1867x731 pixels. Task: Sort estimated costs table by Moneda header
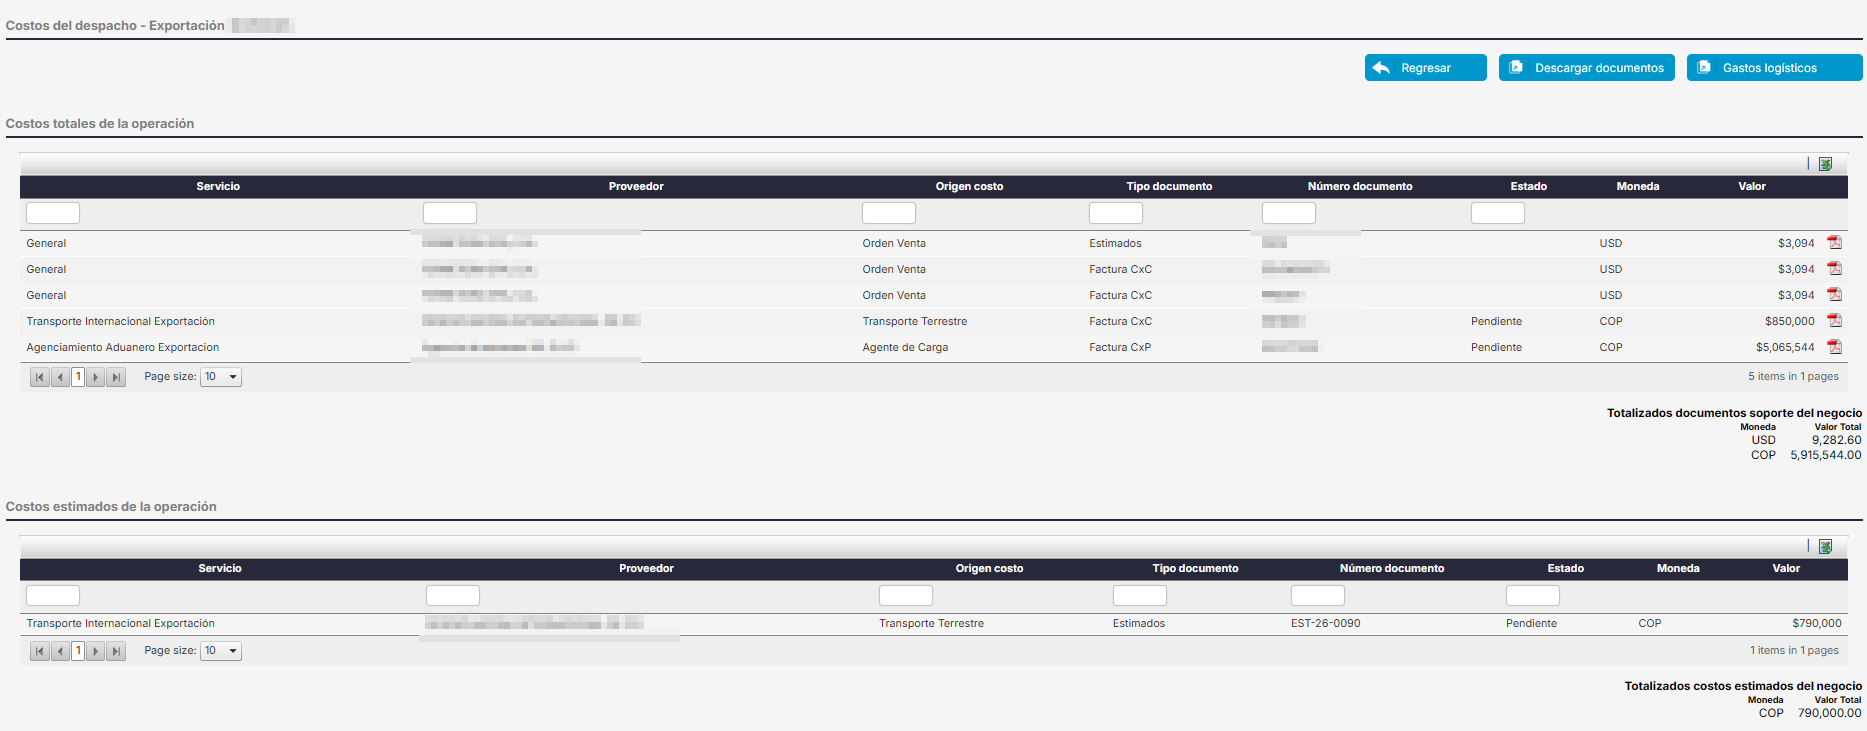[1678, 569]
